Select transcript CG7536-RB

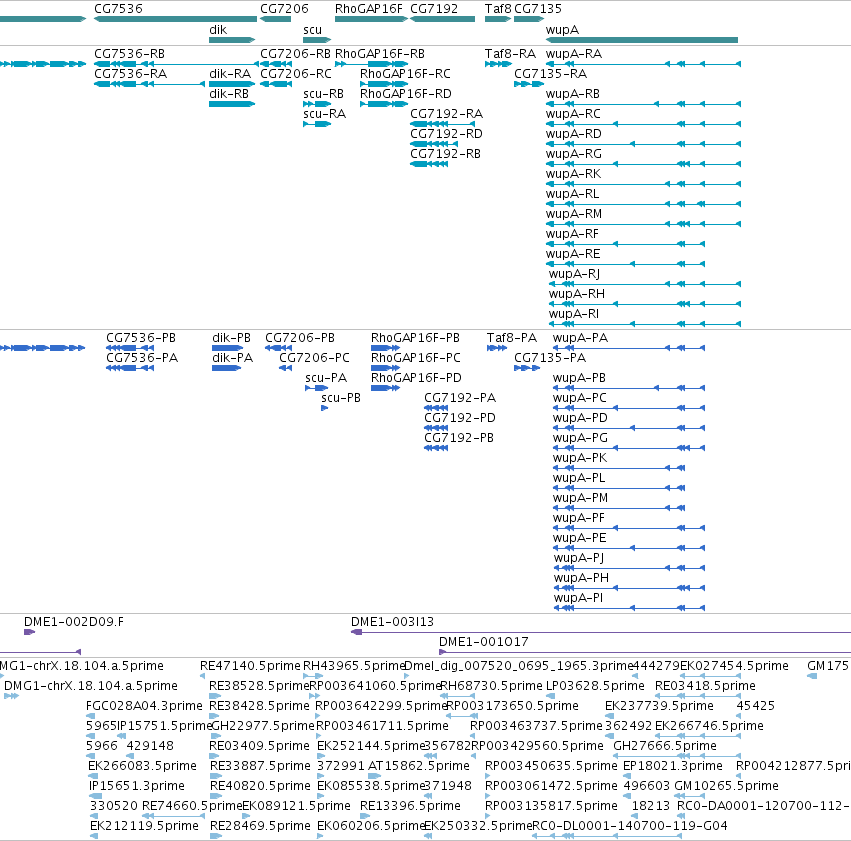pos(129,54)
